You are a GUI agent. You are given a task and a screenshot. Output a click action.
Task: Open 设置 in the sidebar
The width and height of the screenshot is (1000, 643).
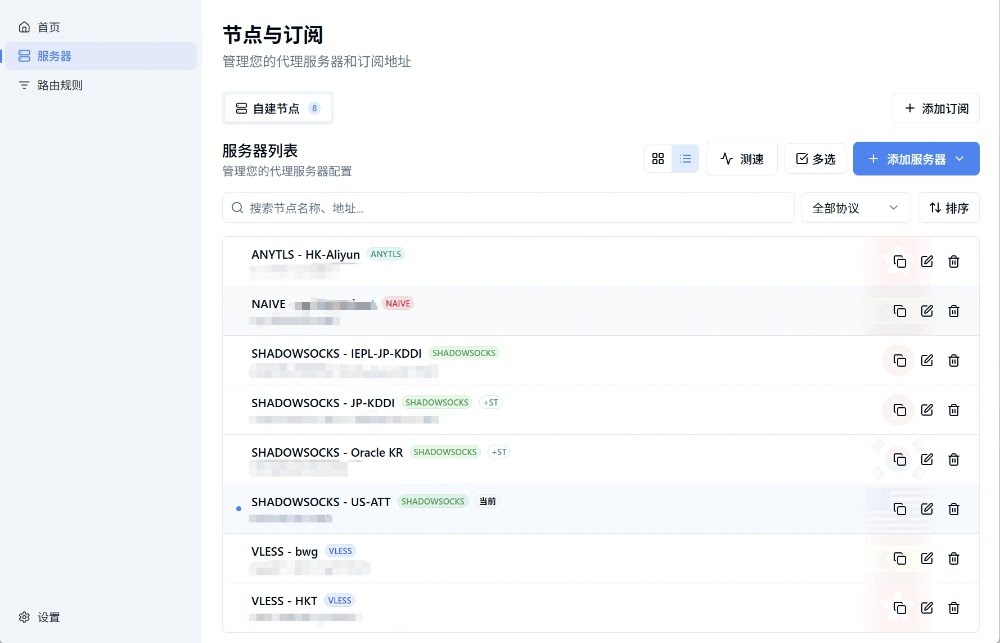[40, 617]
